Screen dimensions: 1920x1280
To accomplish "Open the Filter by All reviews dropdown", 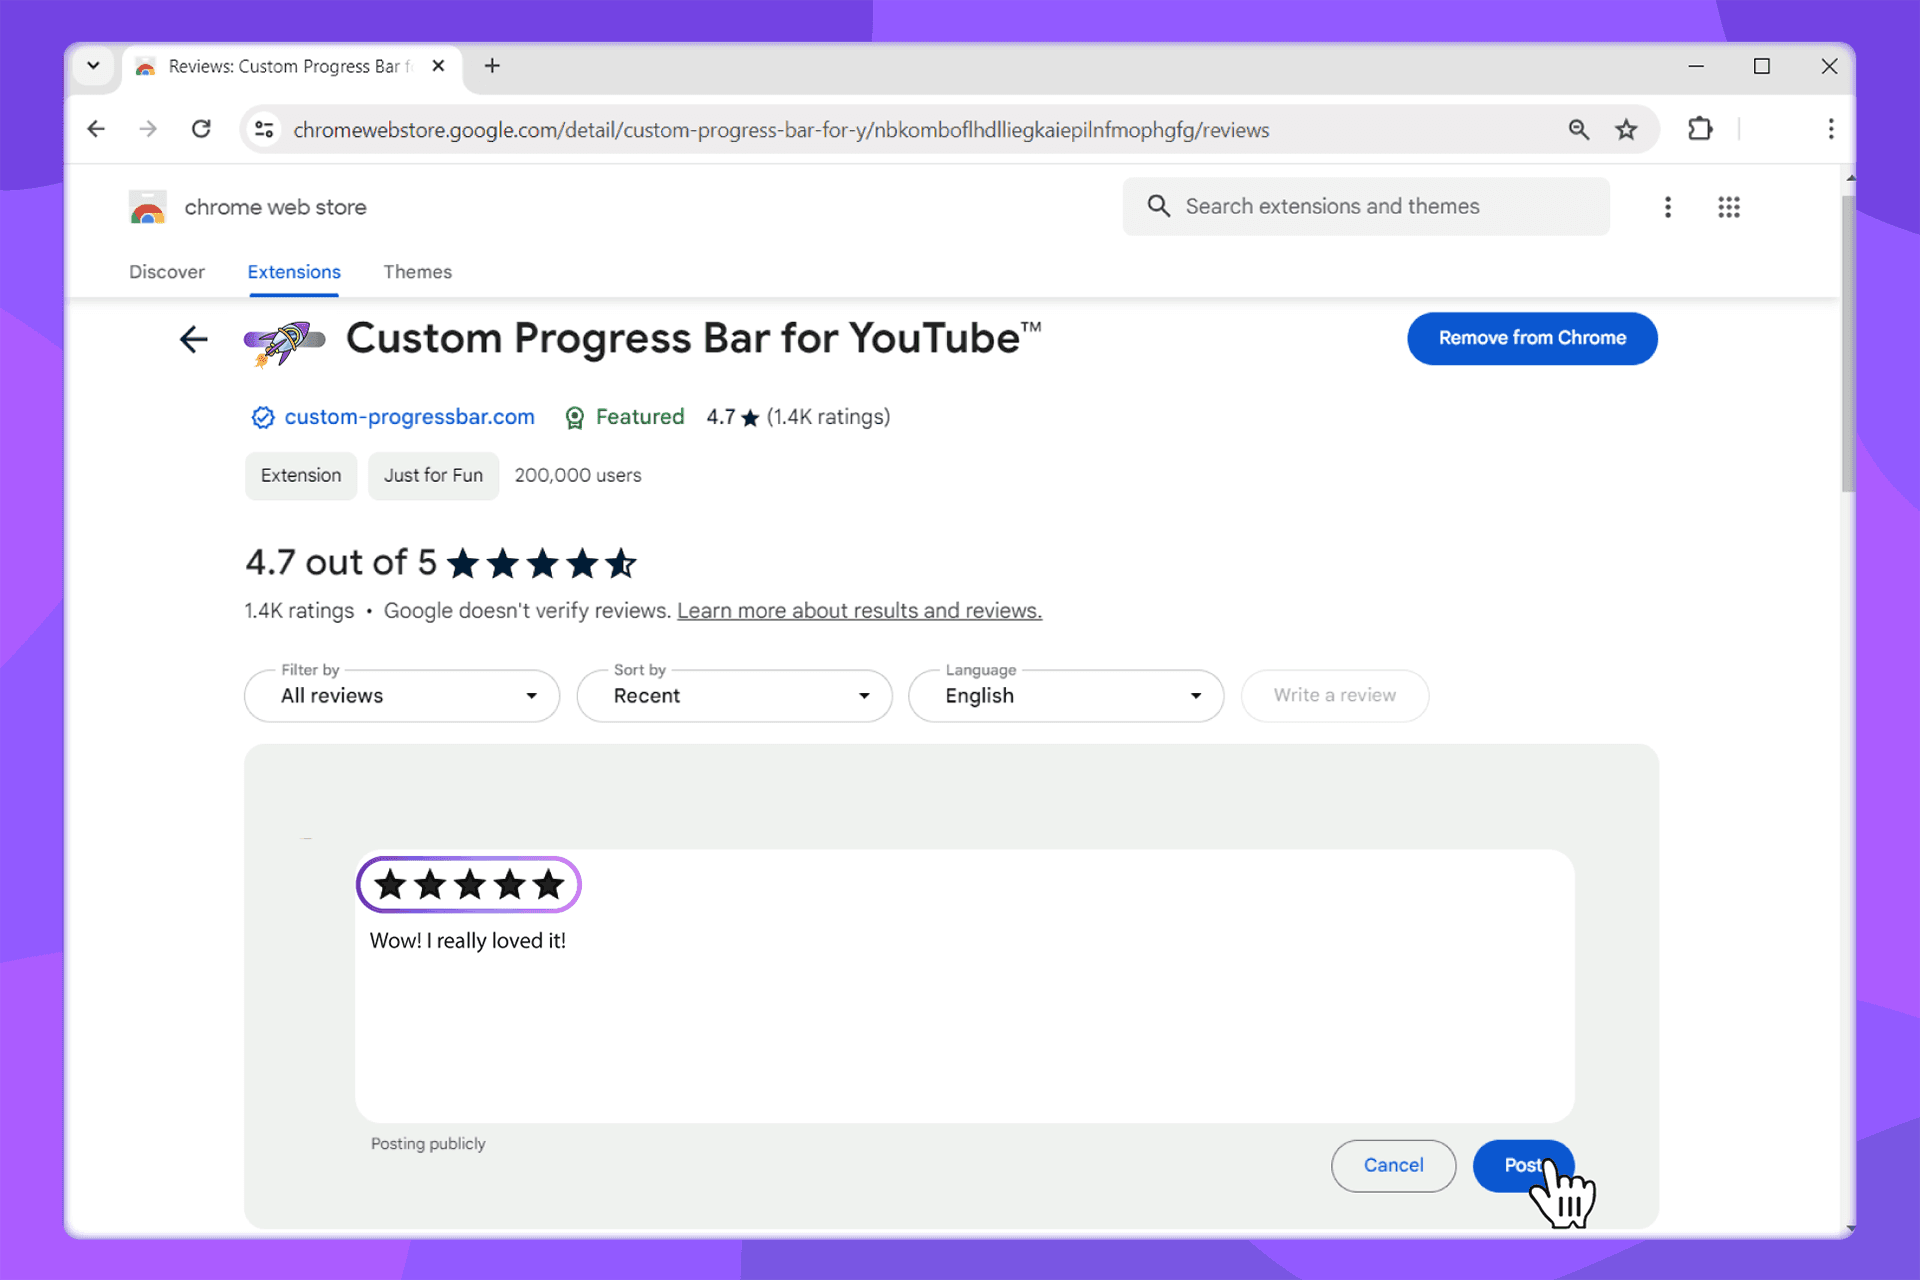I will (x=401, y=696).
